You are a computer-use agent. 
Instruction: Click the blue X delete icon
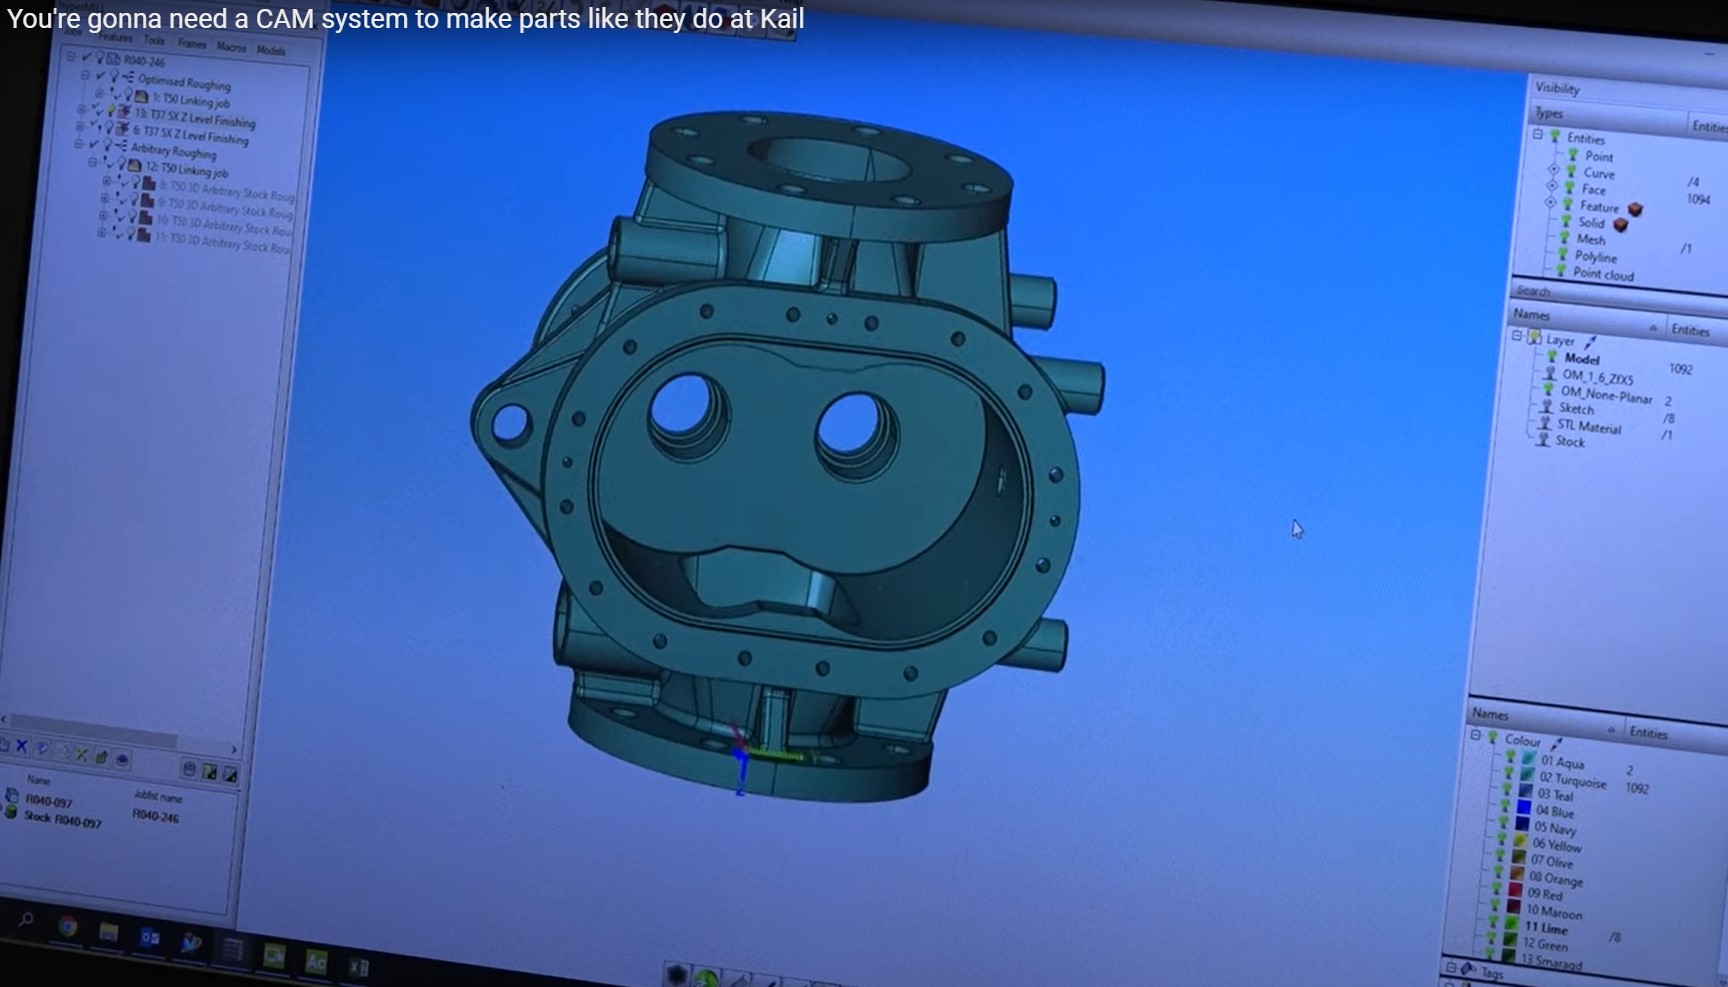(22, 746)
